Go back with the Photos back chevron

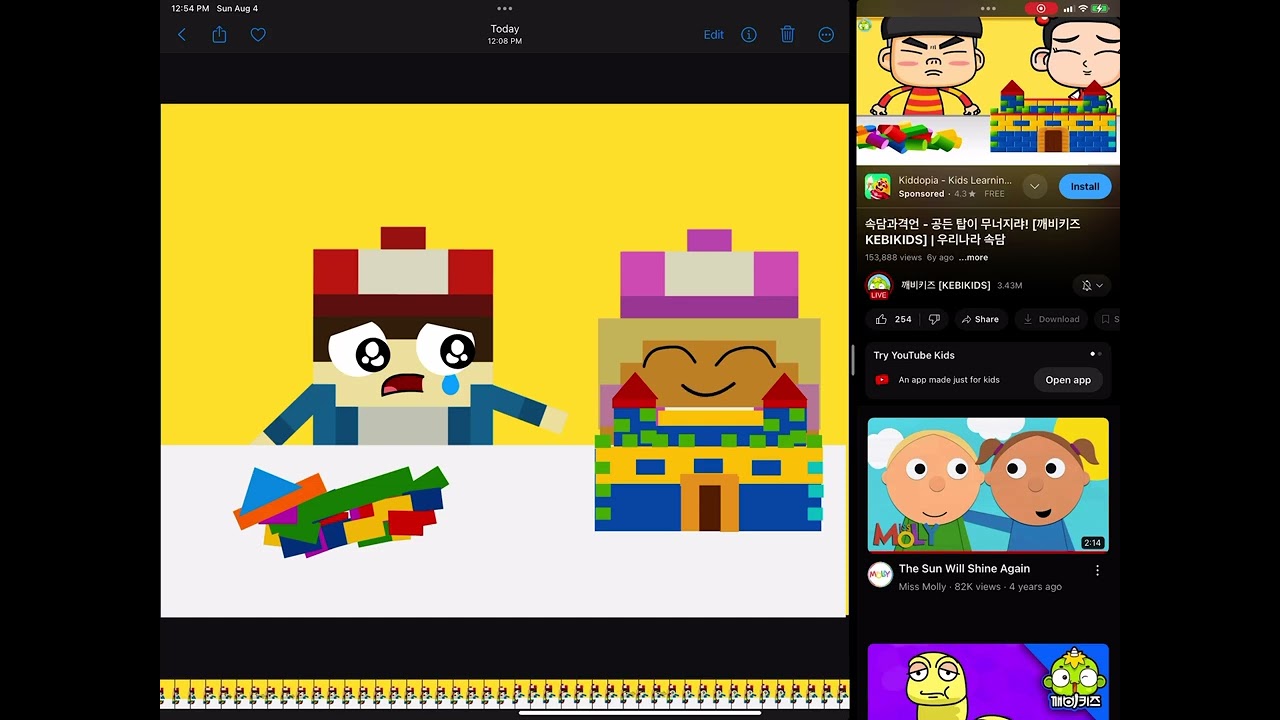click(x=182, y=35)
